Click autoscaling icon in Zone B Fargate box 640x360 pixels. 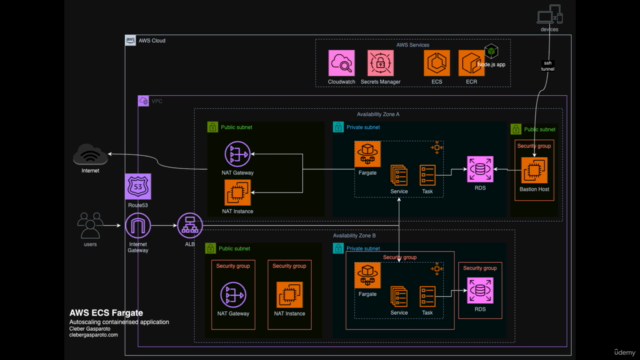437,269
